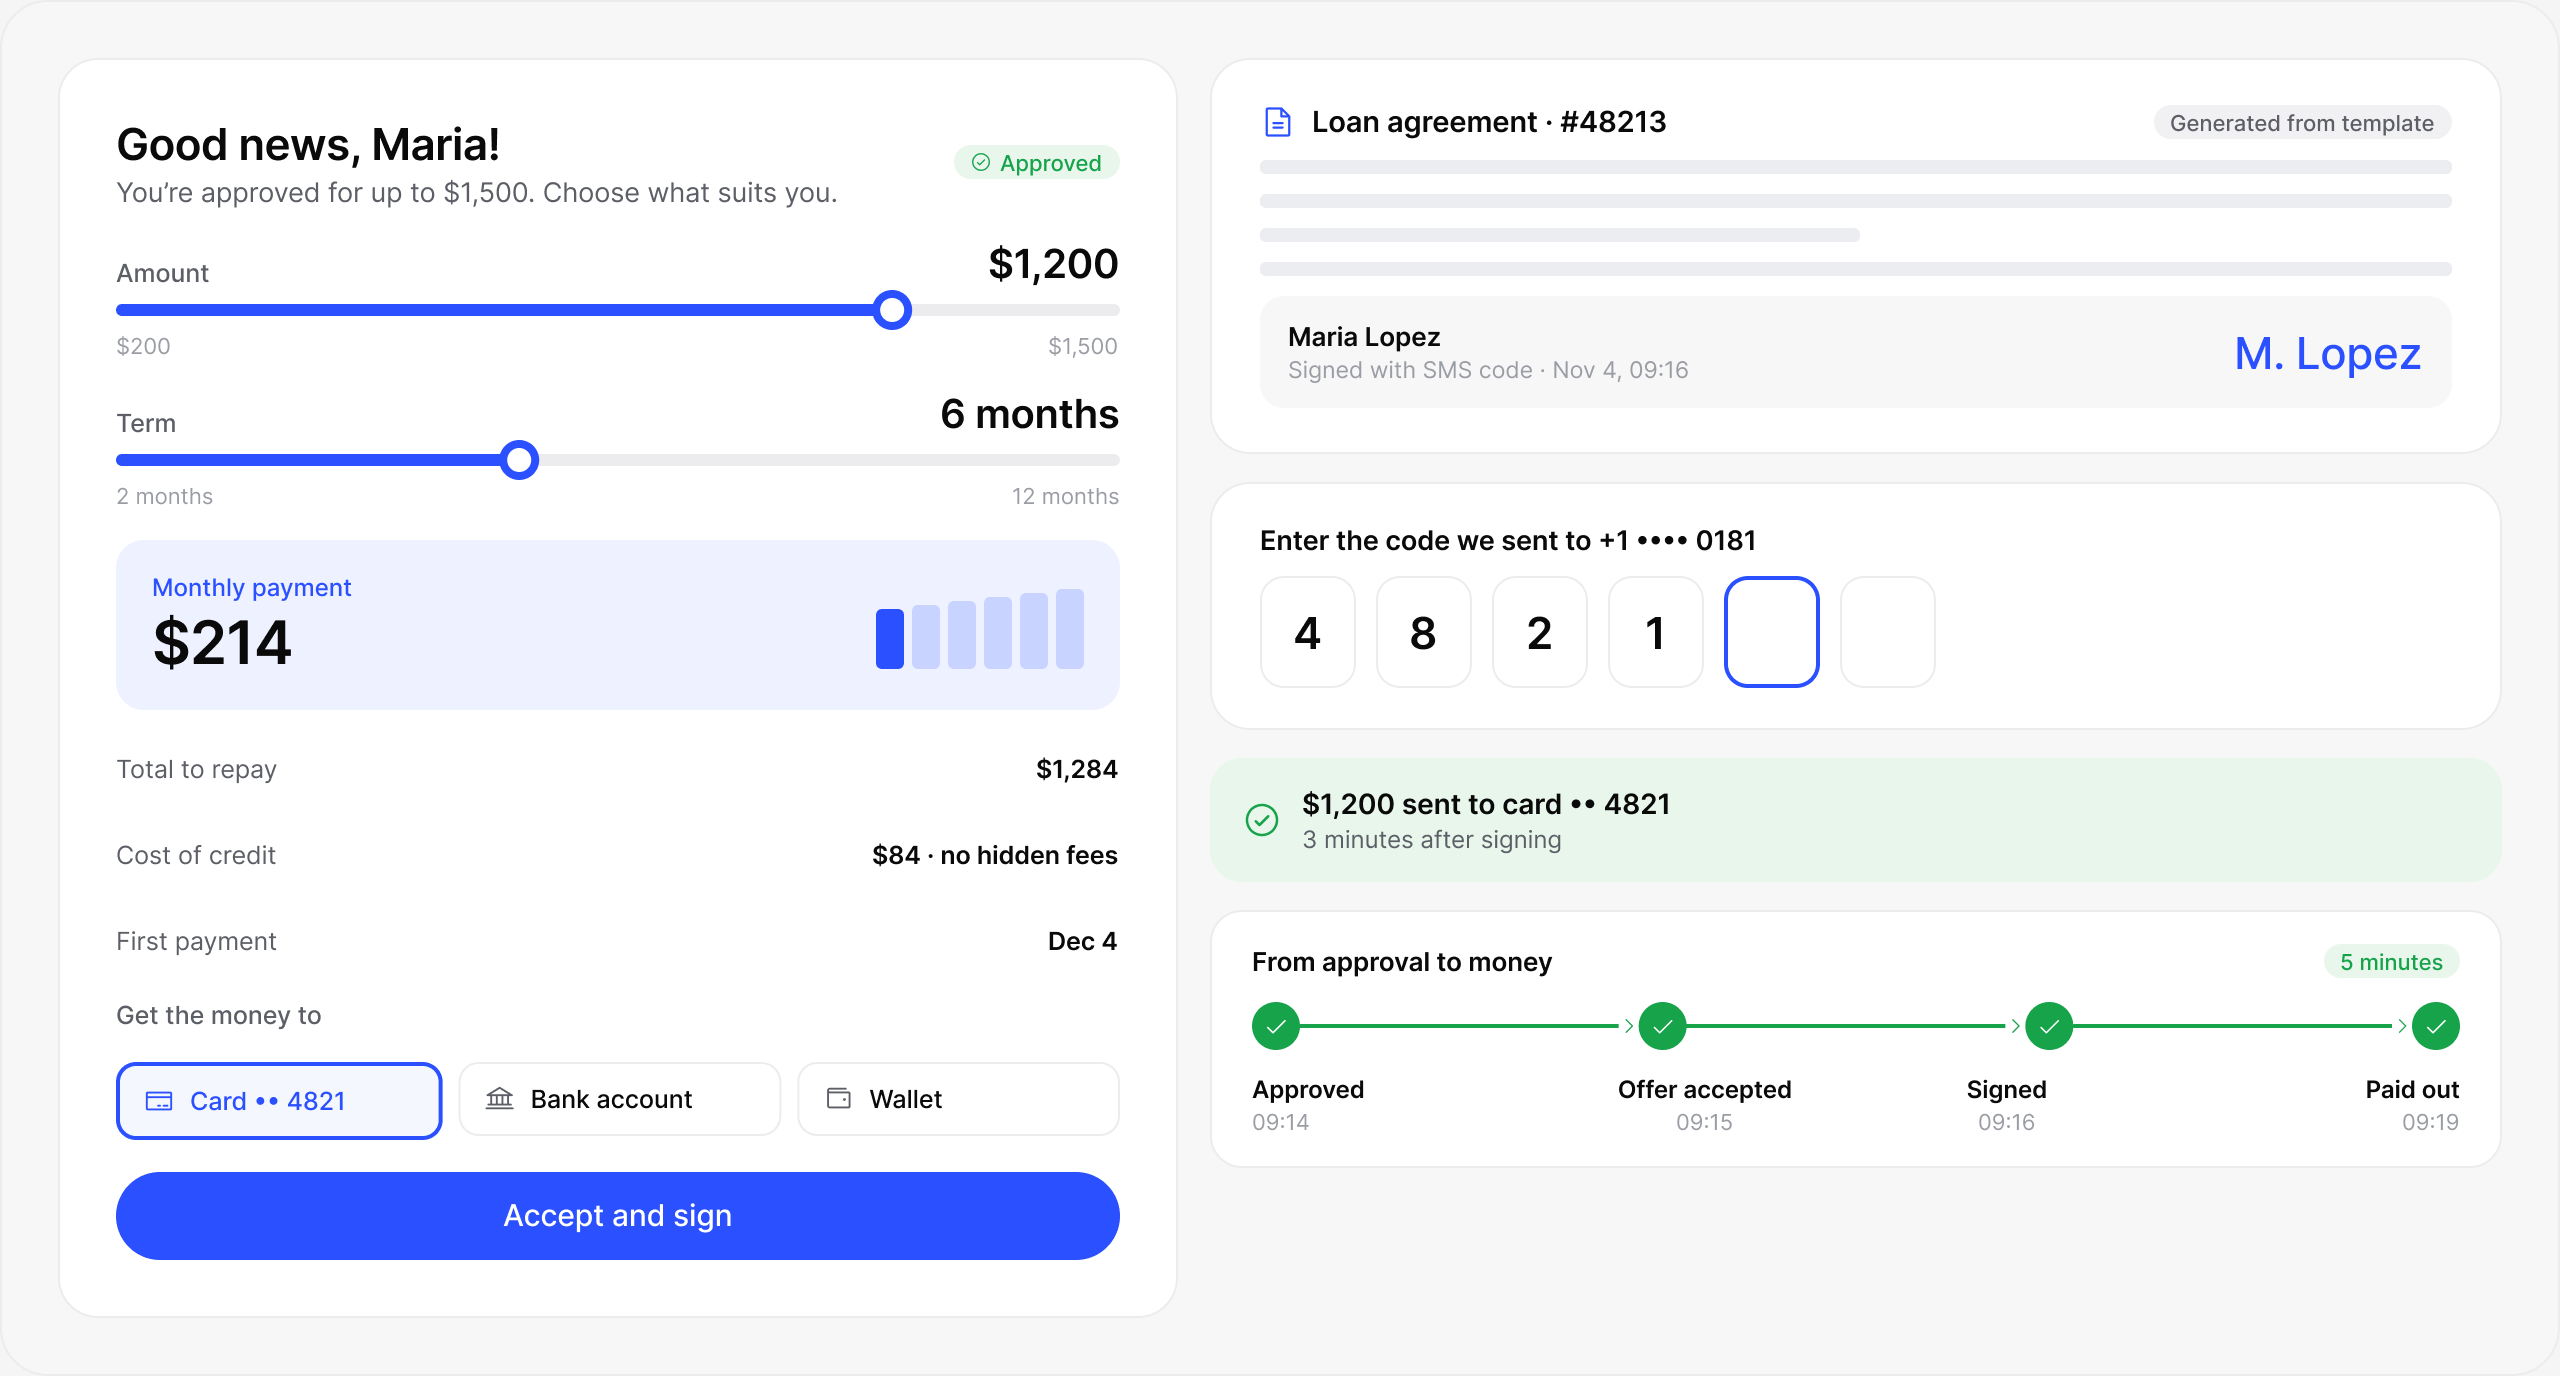Viewport: 2560px width, 1376px height.
Task: Click the code box containing 8
Action: tap(1424, 632)
